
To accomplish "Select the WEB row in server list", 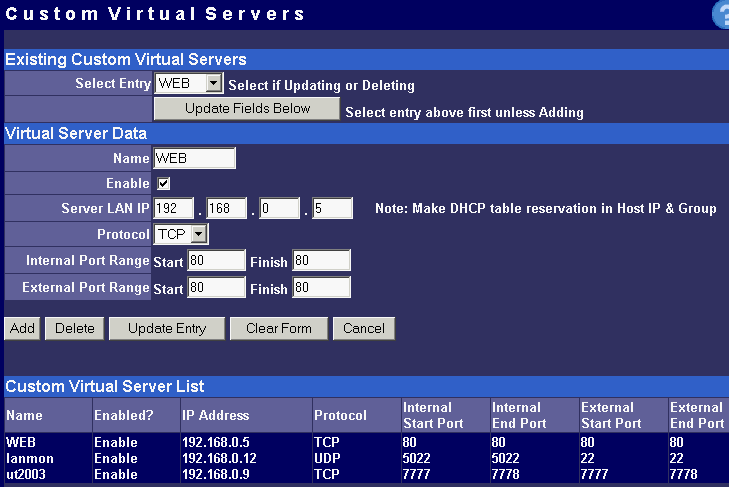I will (x=21, y=441).
